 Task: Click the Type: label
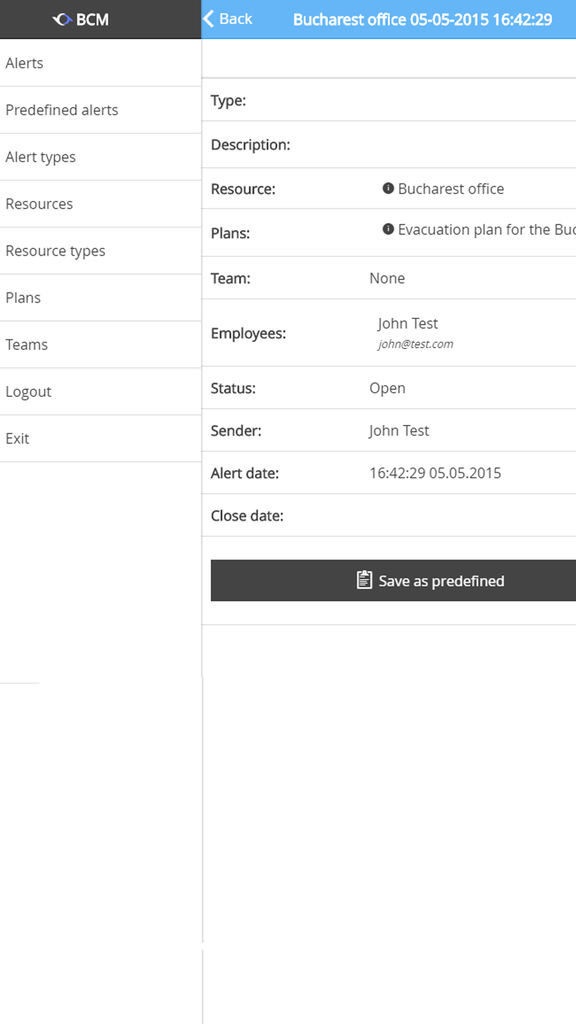pos(228,101)
